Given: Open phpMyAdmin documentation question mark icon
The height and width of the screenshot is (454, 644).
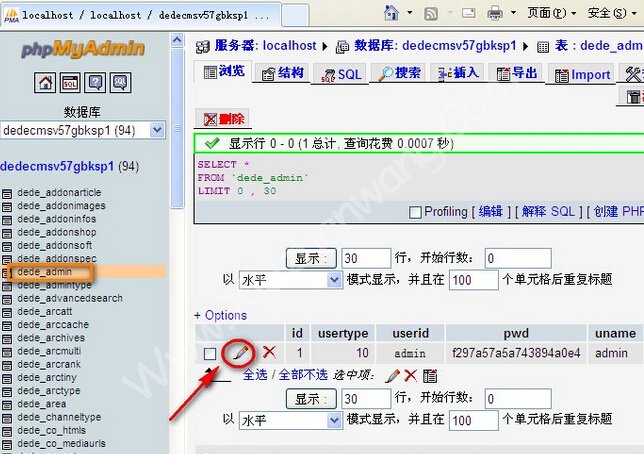Looking at the screenshot, I should click(x=95, y=83).
